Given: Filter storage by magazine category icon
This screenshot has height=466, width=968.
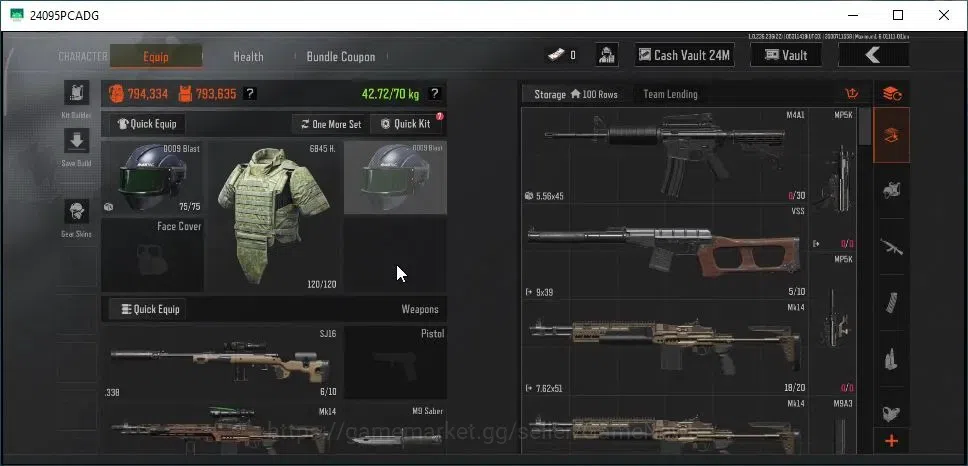Looking at the screenshot, I should (x=891, y=302).
